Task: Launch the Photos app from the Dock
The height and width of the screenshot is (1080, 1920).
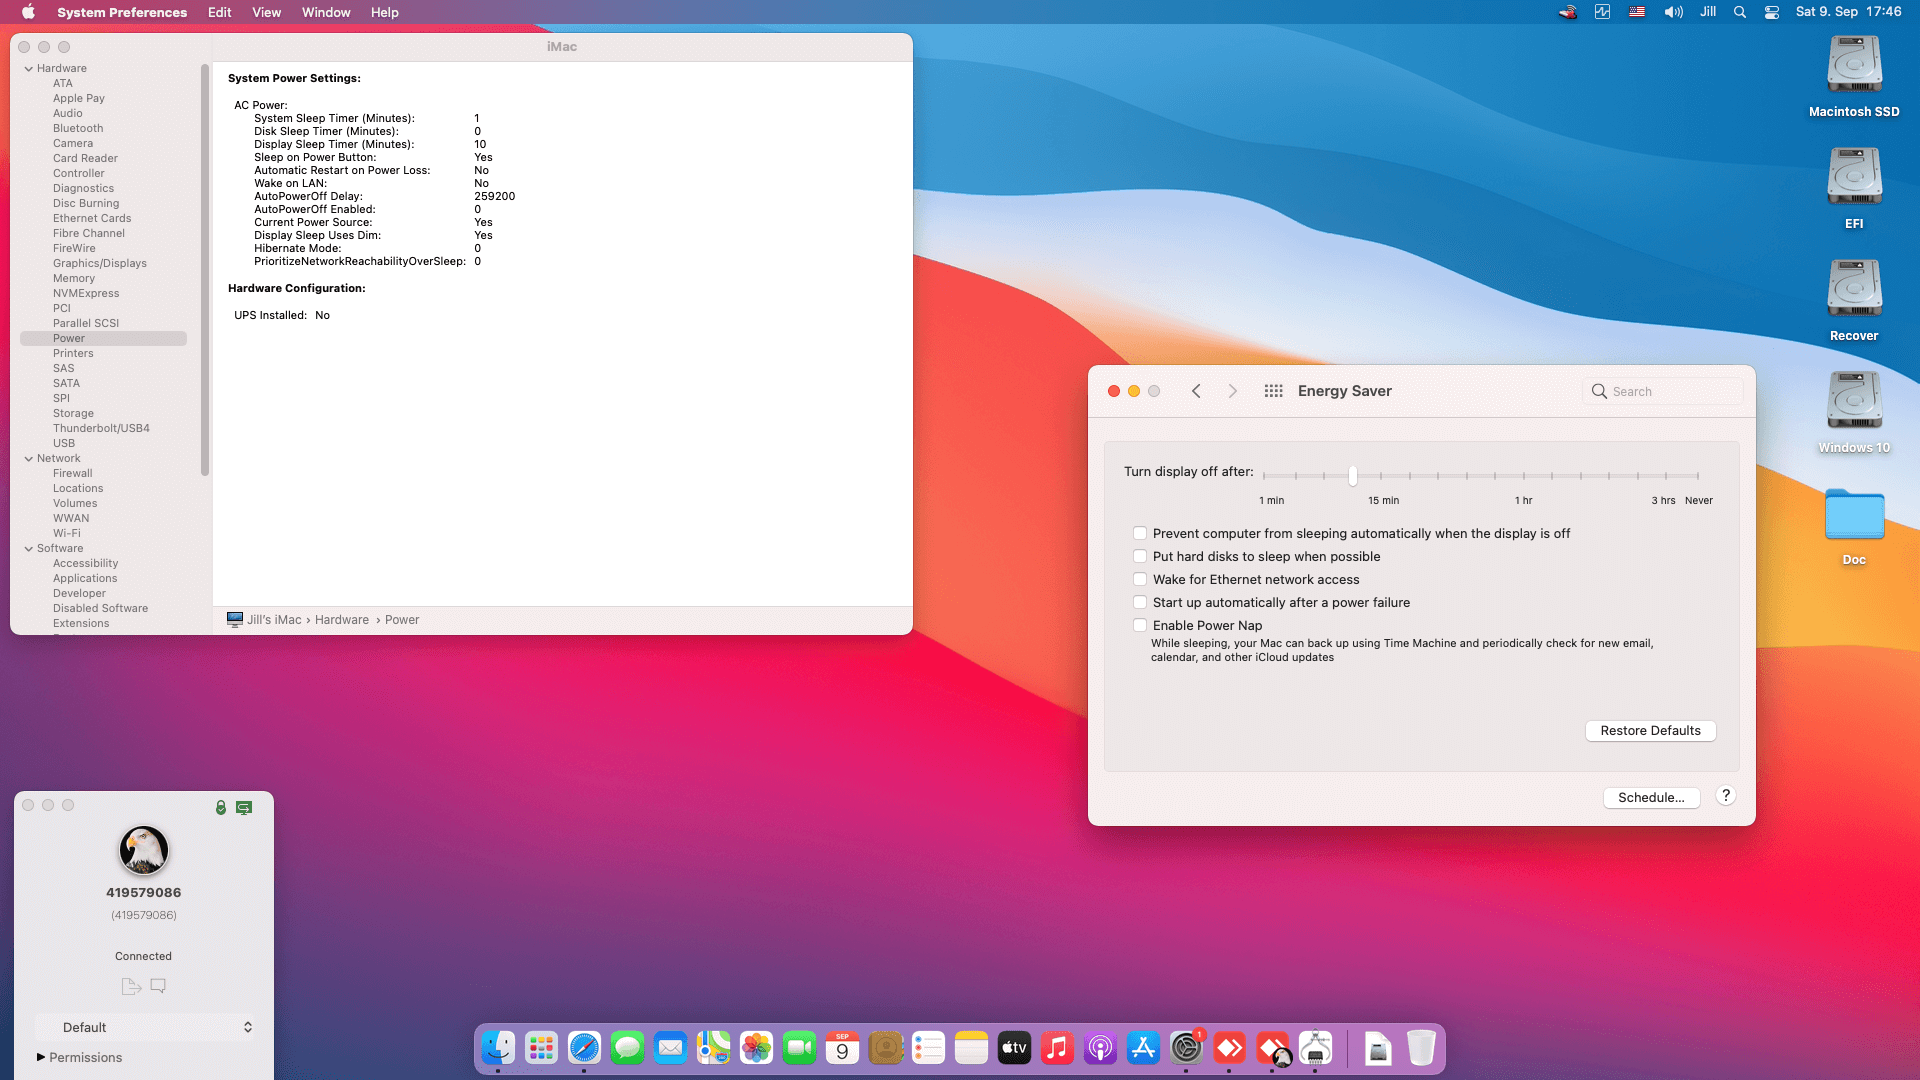Action: pos(756,1048)
